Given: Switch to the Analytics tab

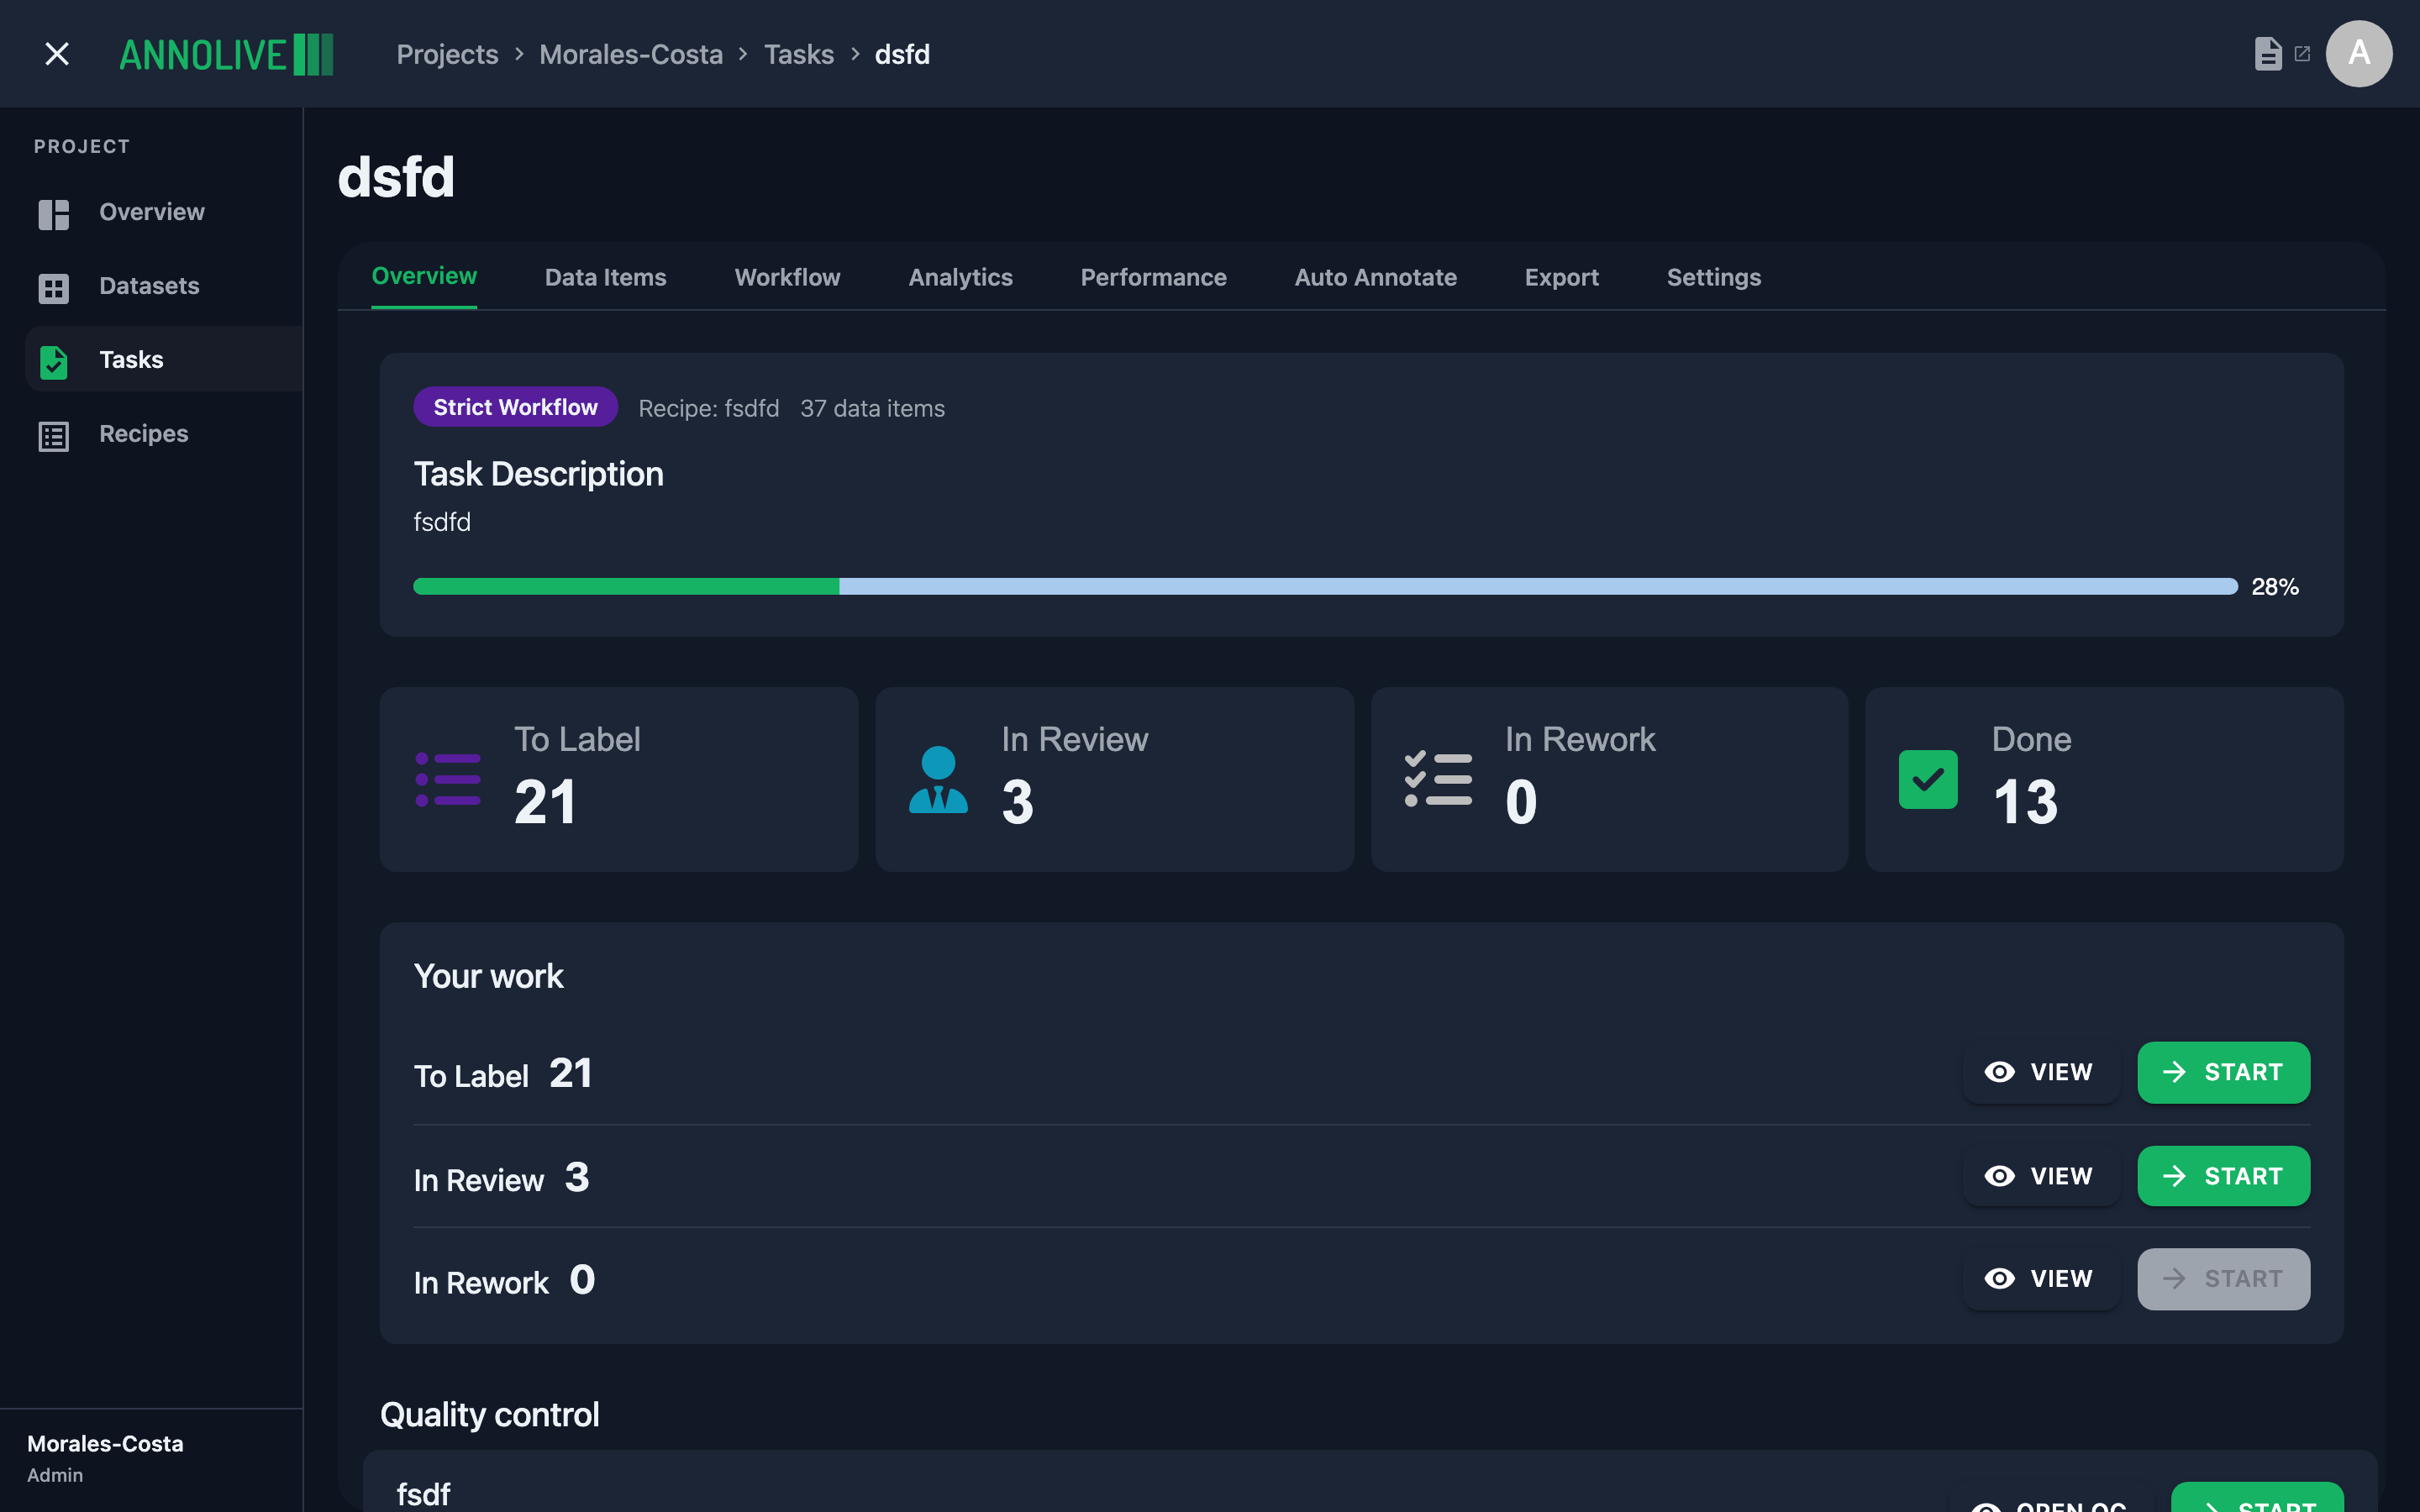Looking at the screenshot, I should (960, 277).
